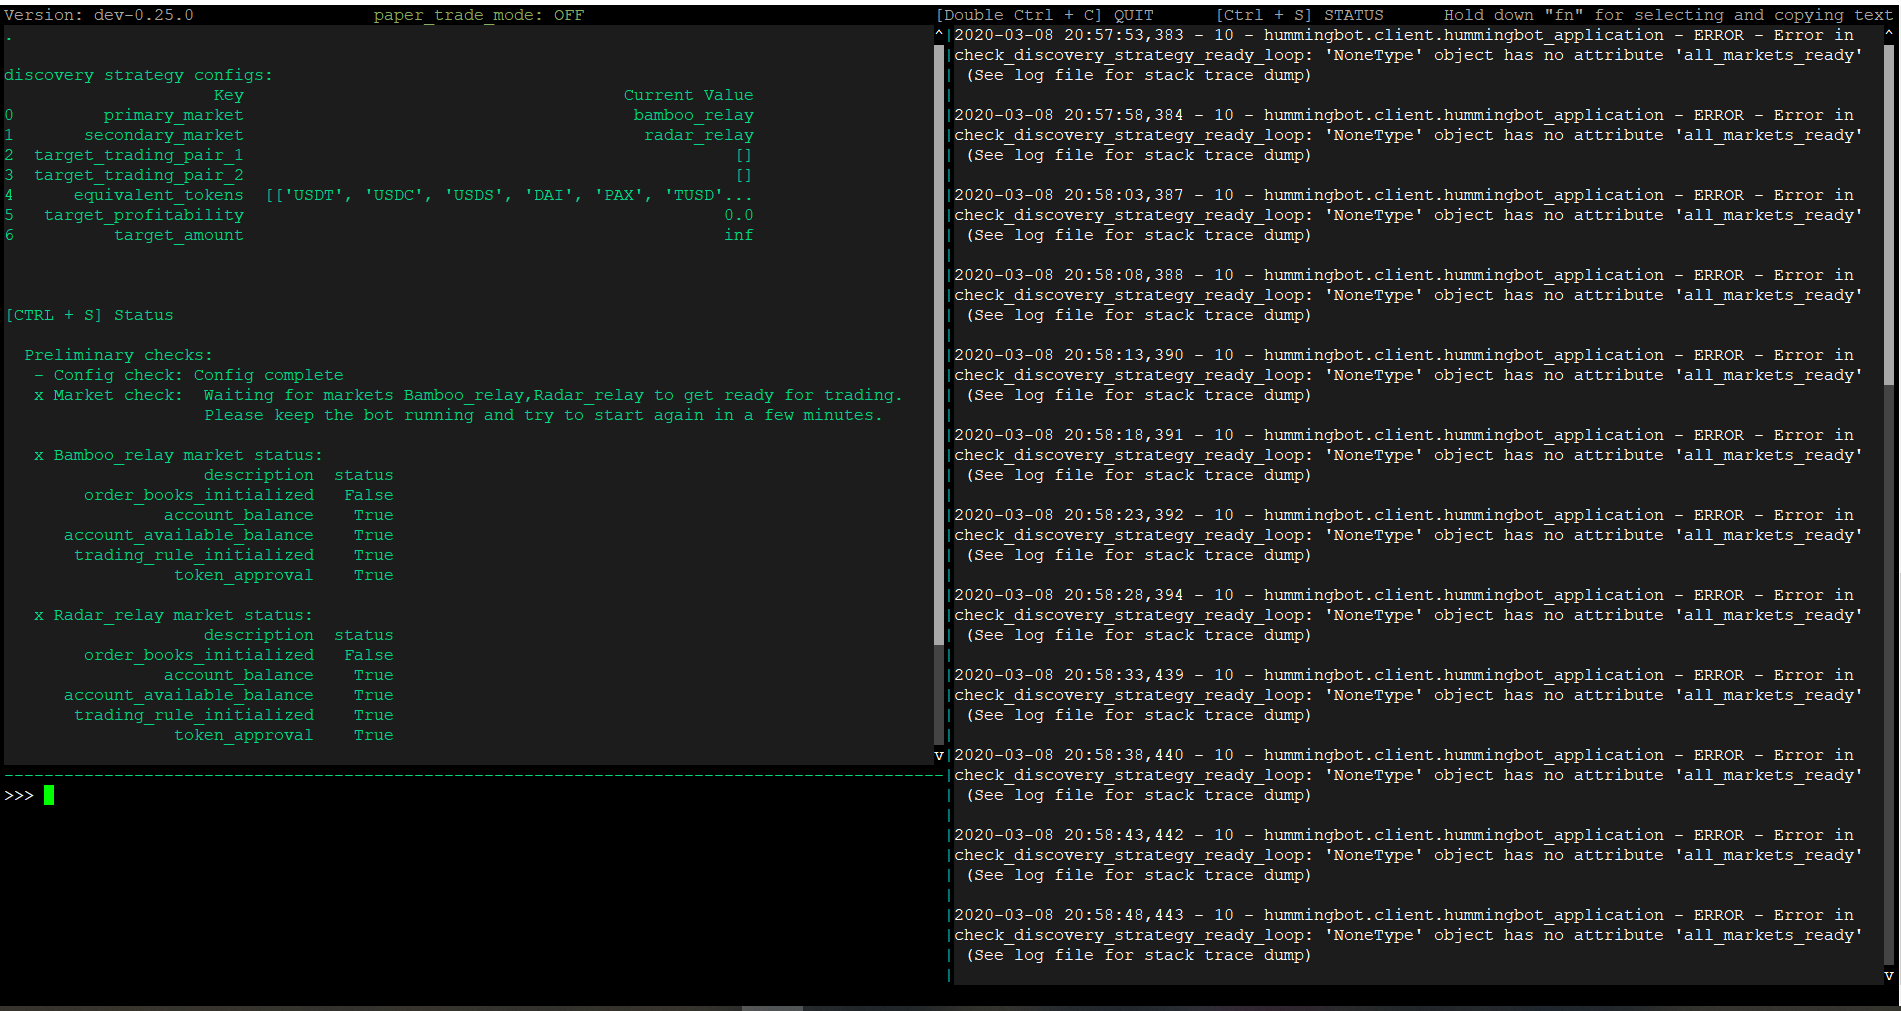The width and height of the screenshot is (1901, 1011).
Task: Click the target_trading_pair_1 key
Action: (x=138, y=155)
